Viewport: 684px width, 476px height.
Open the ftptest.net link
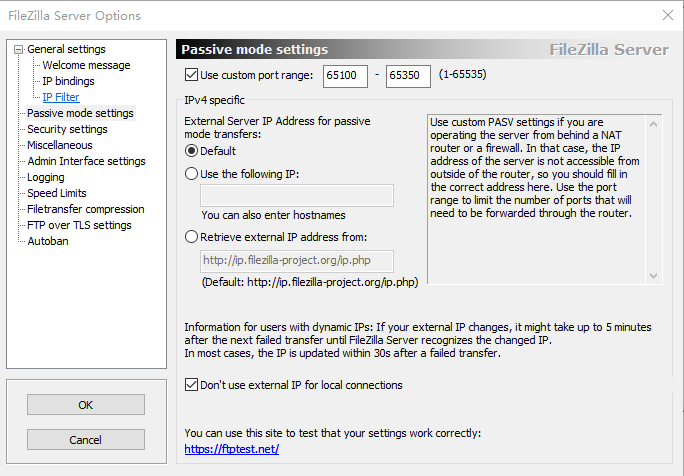pos(232,449)
